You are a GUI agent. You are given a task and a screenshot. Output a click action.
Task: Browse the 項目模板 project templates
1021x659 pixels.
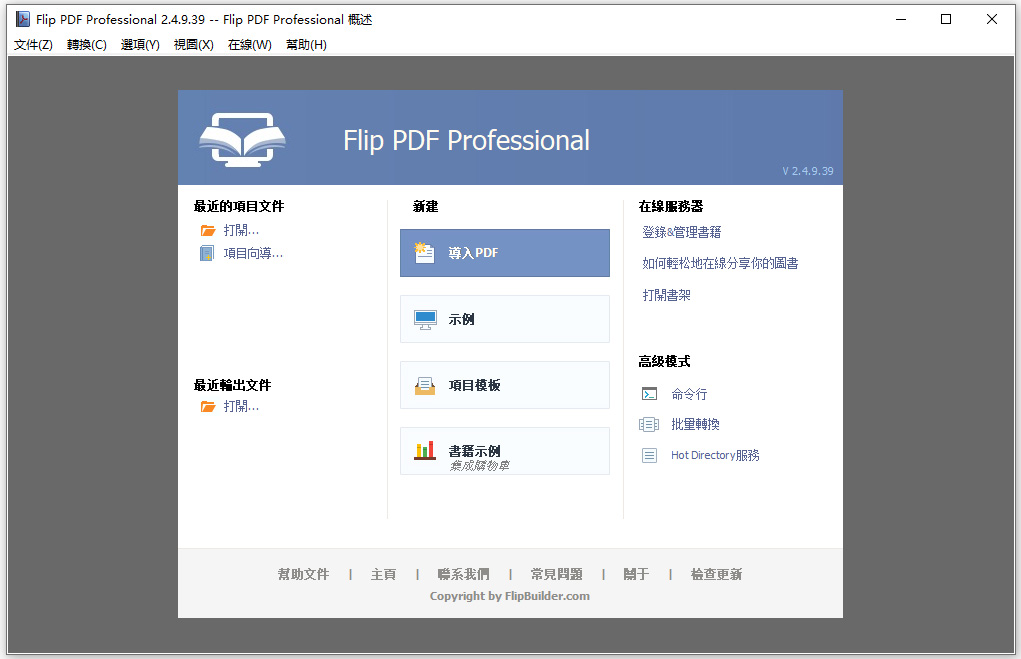(x=504, y=385)
